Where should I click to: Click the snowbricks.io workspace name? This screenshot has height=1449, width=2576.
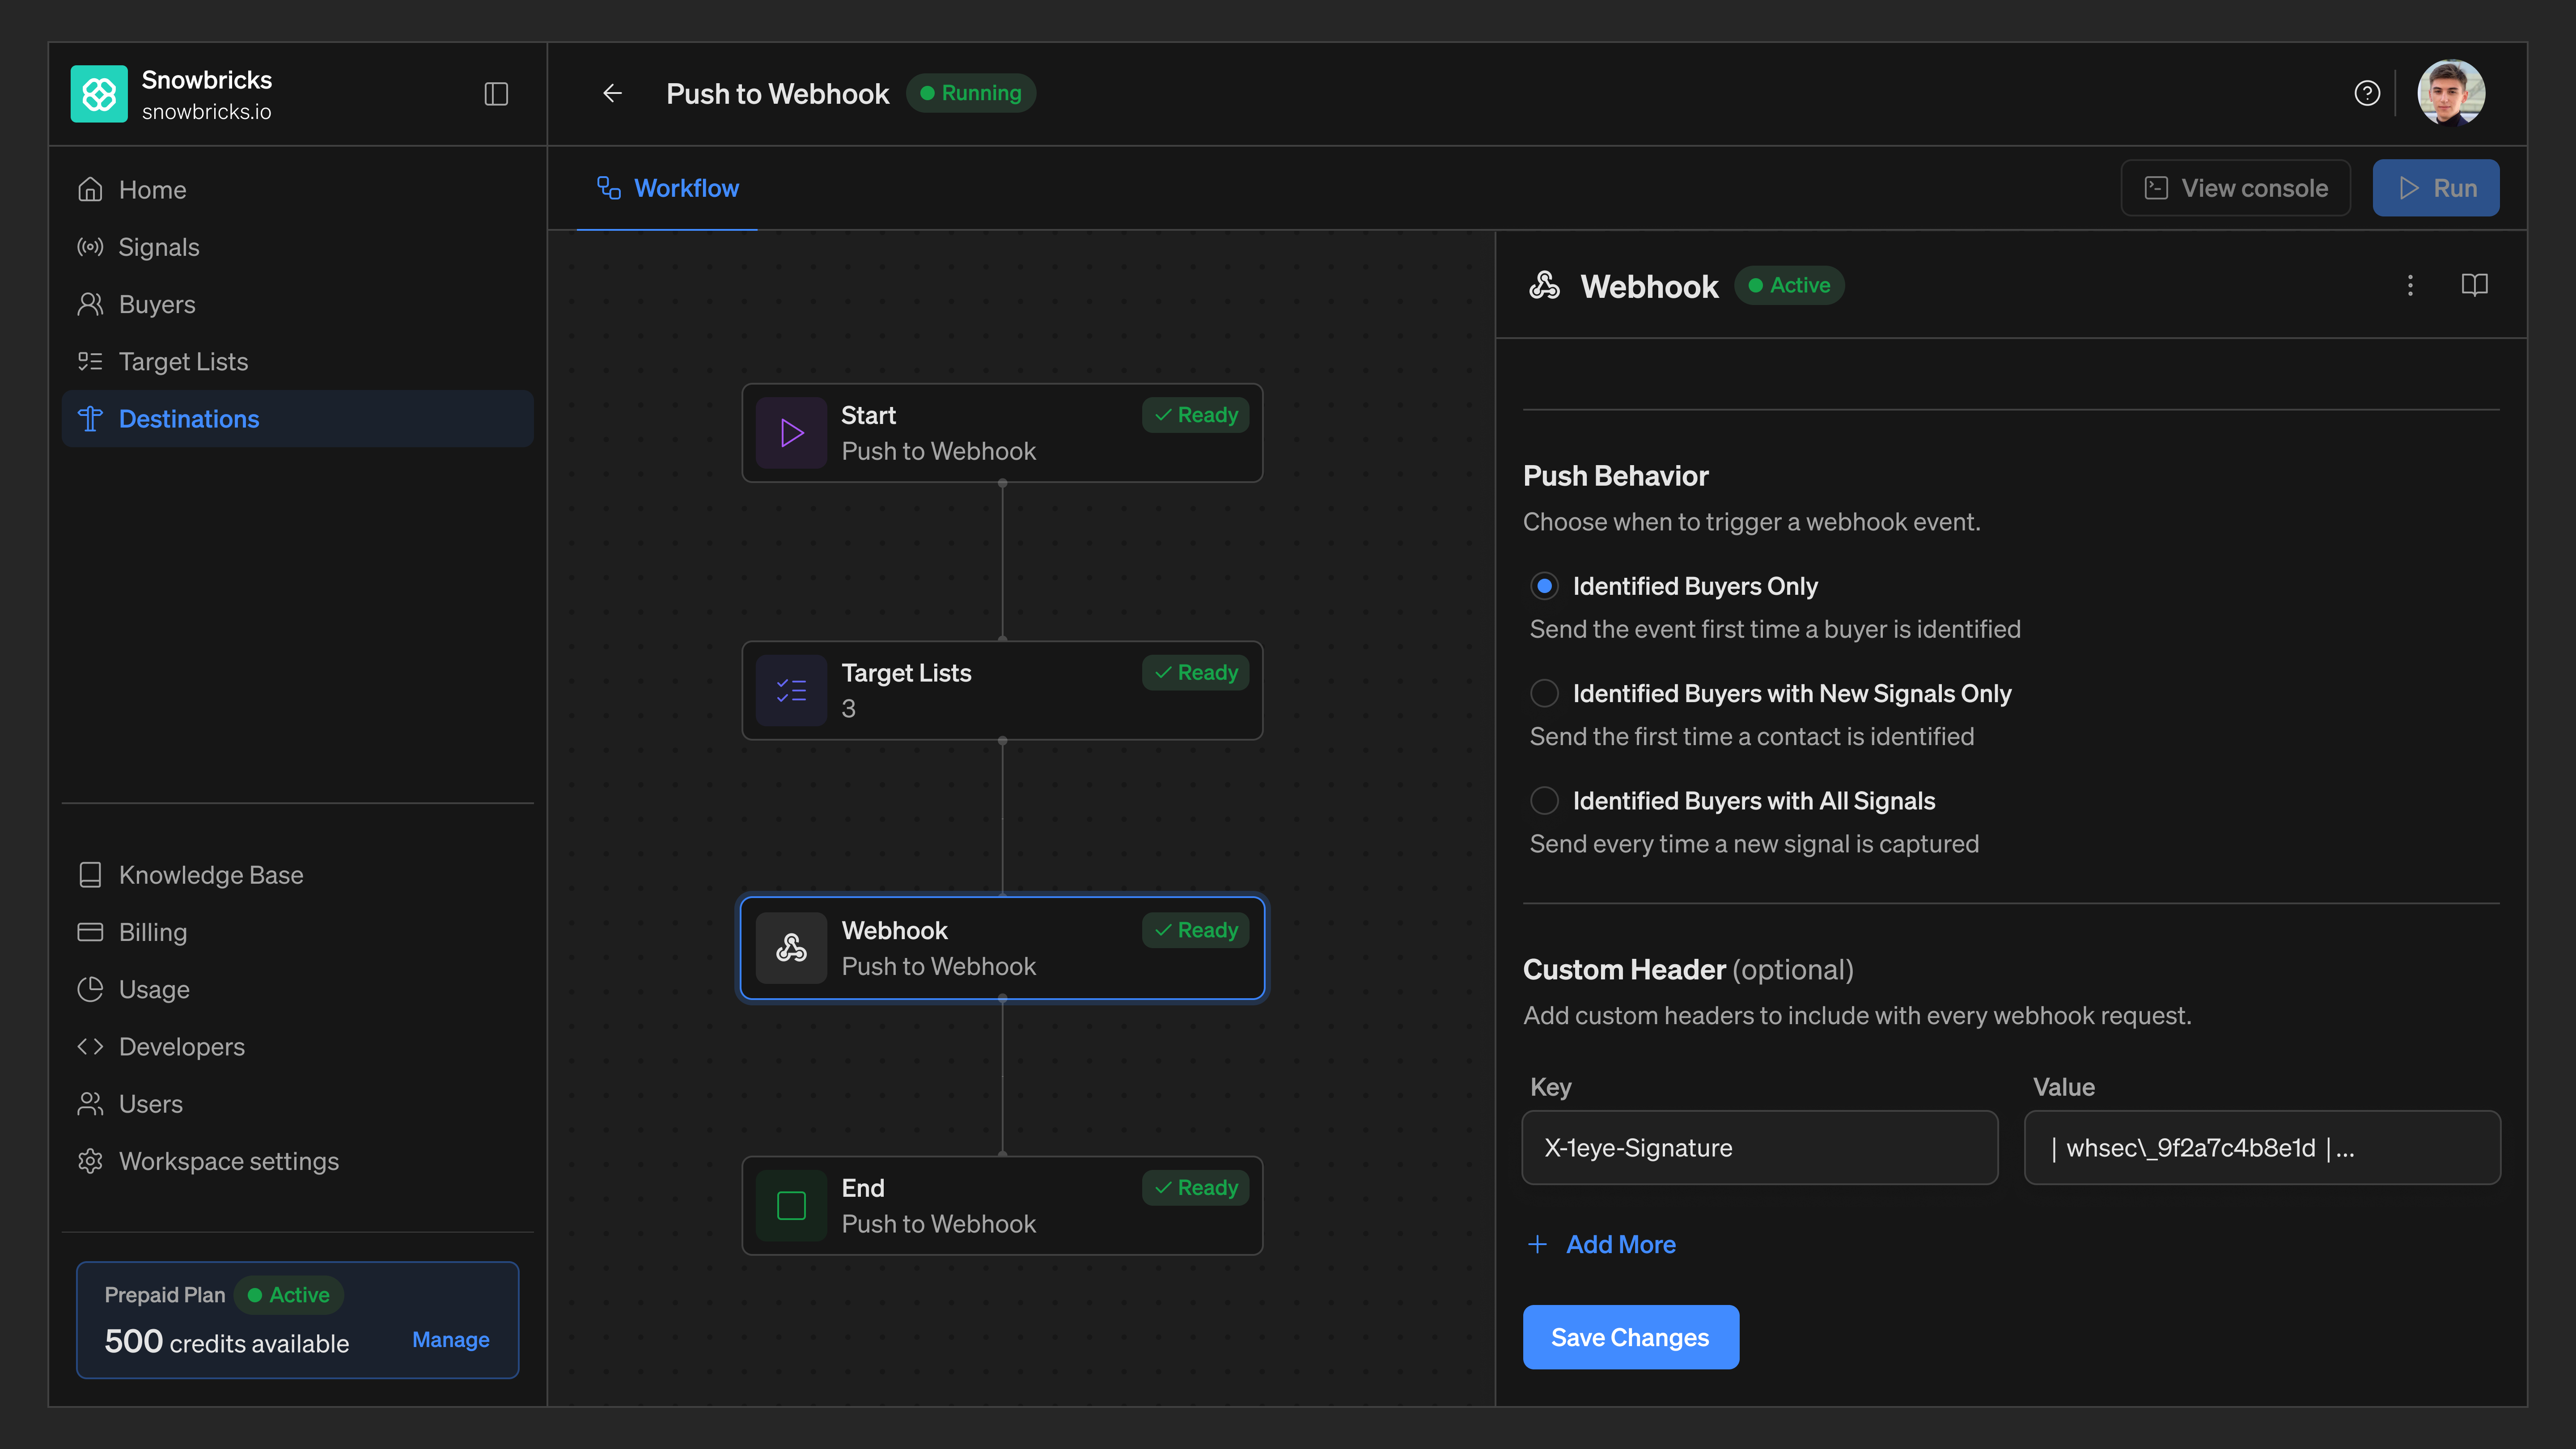pyautogui.click(x=206, y=112)
